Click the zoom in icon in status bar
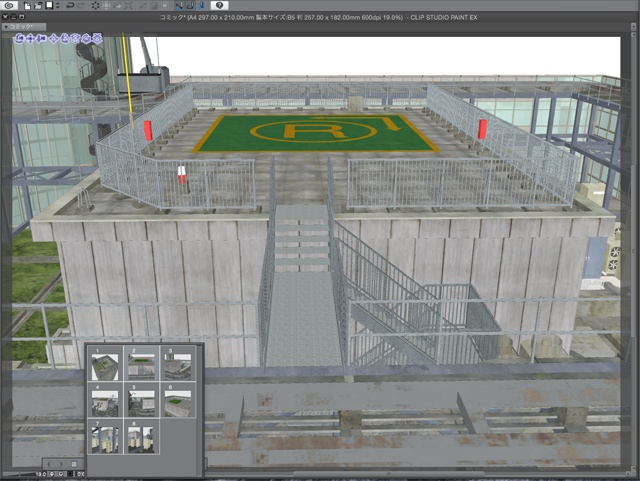The height and width of the screenshot is (481, 640). click(61, 474)
